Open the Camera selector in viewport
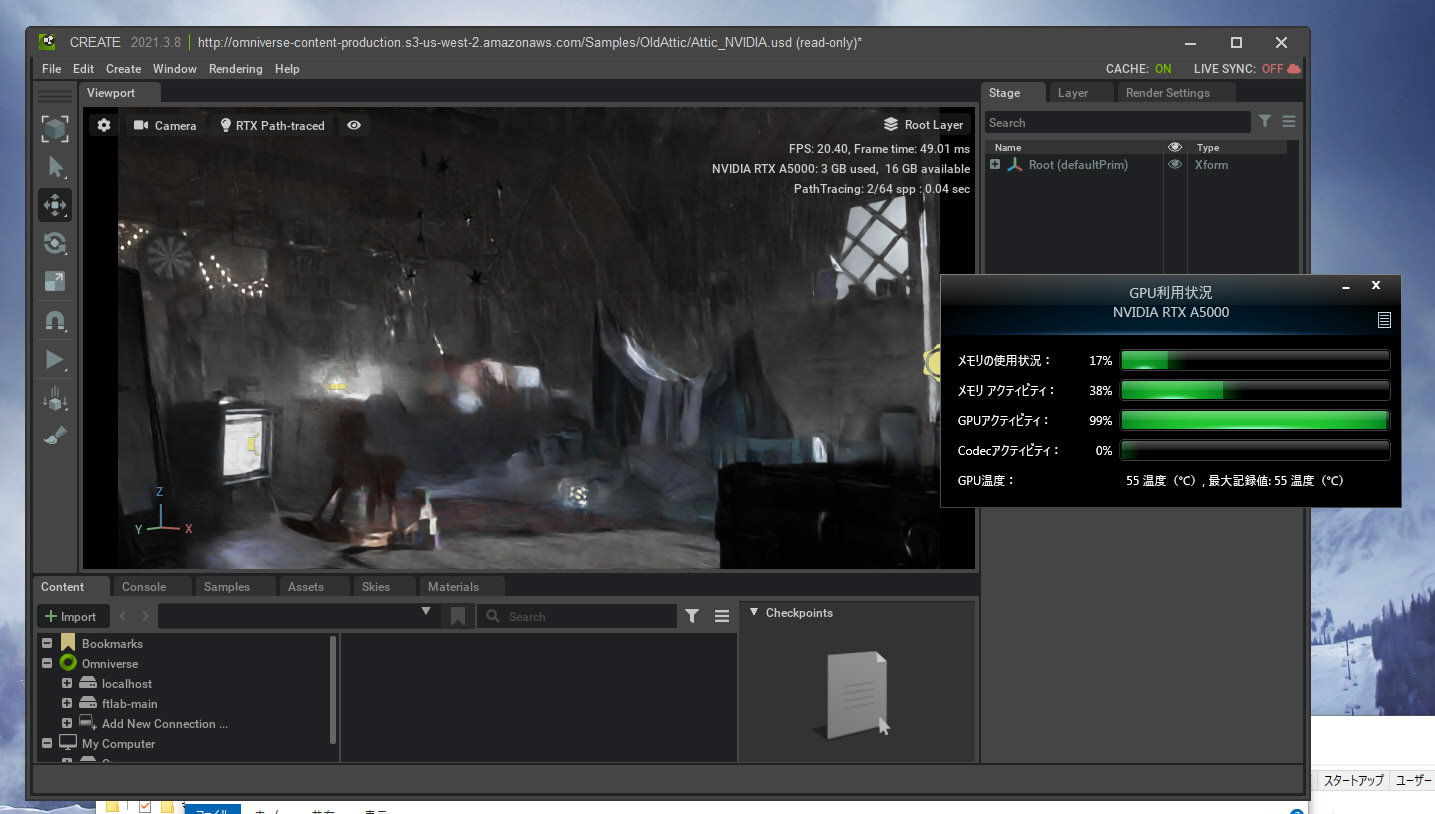Viewport: 1435px width, 814px height. (x=165, y=125)
